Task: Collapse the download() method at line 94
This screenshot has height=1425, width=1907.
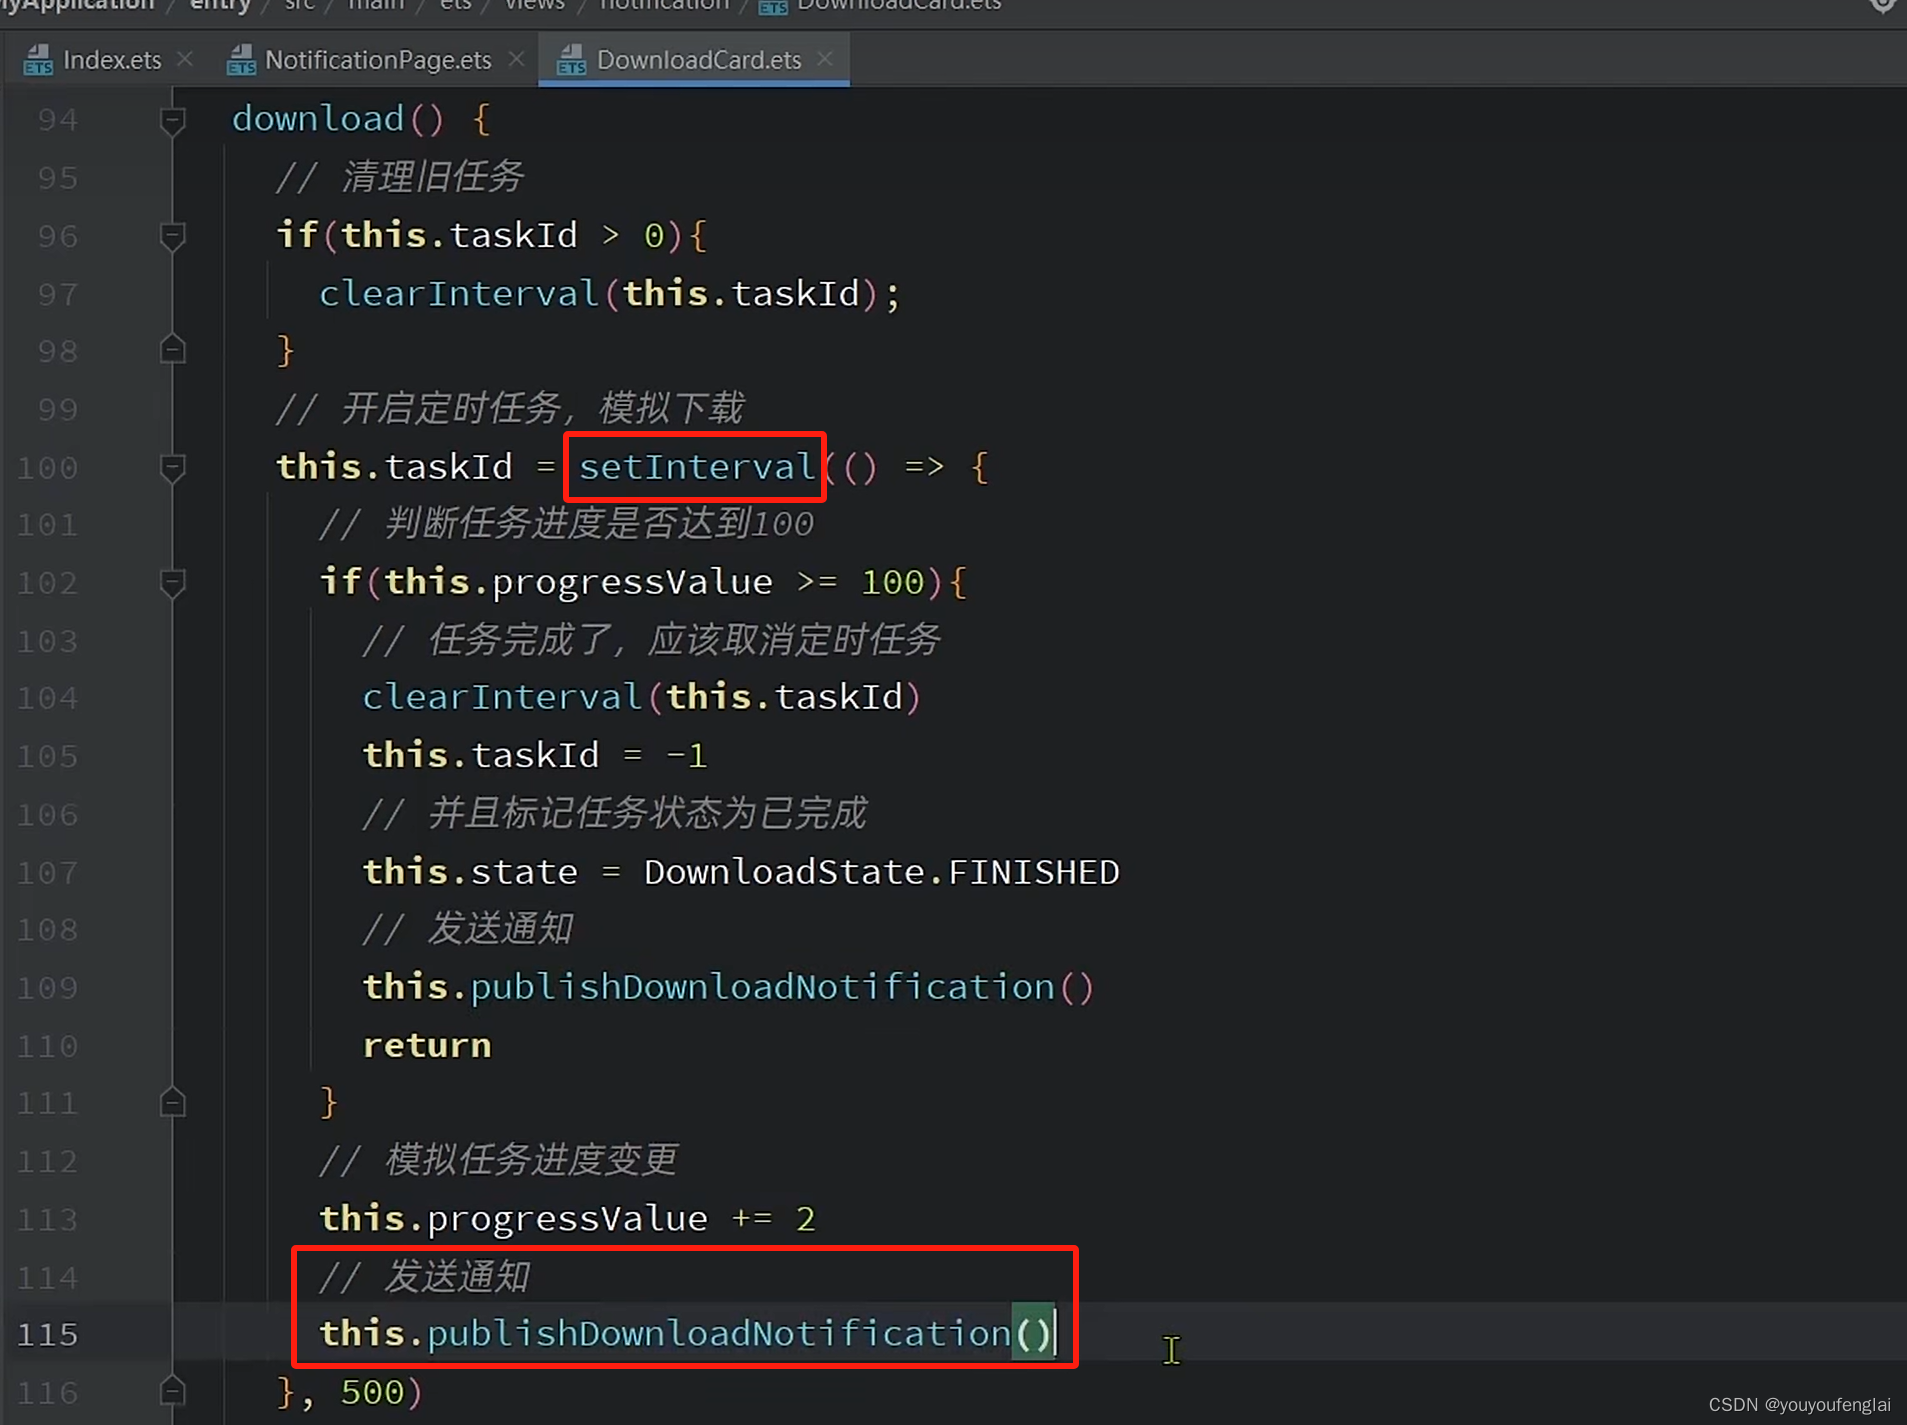Action: point(173,121)
